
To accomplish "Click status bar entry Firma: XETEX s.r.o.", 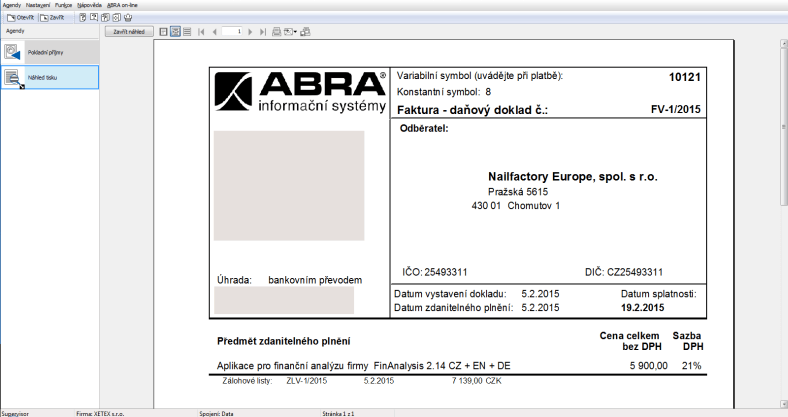I will (100, 413).
